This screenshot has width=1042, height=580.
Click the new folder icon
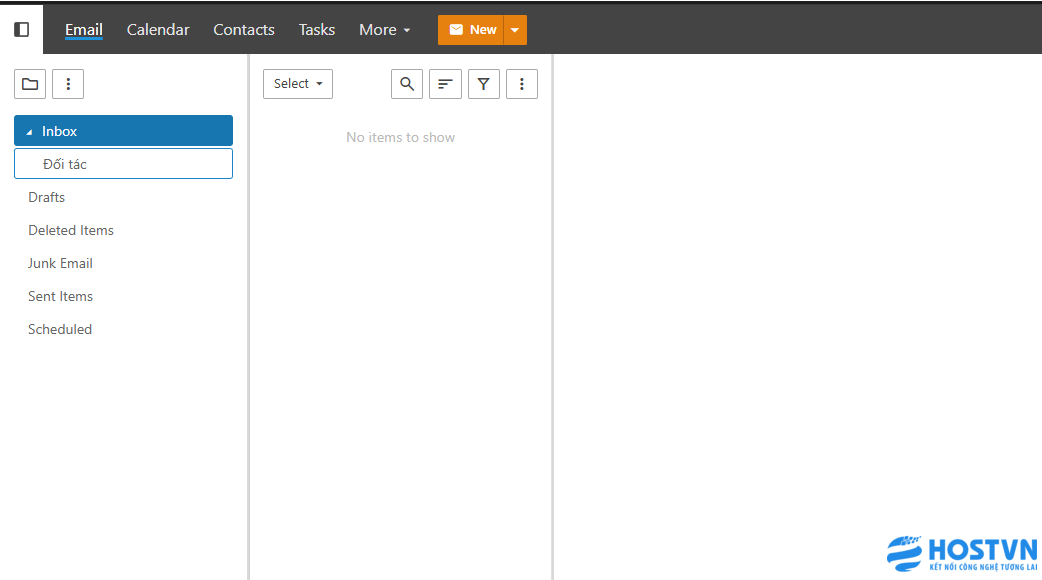pos(30,84)
